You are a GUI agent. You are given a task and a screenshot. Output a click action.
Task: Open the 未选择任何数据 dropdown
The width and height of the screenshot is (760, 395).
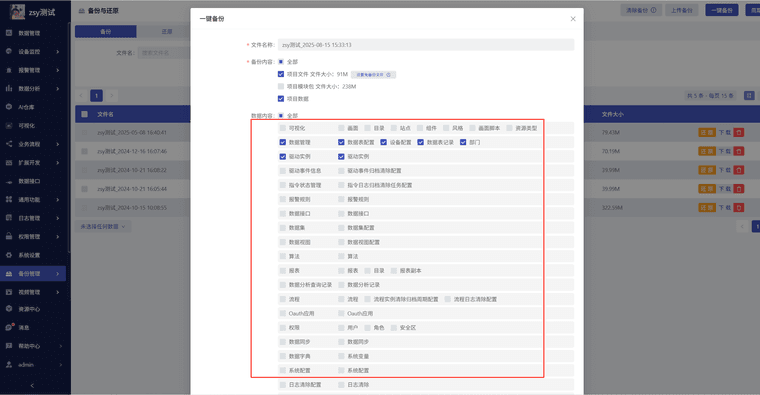(x=103, y=226)
